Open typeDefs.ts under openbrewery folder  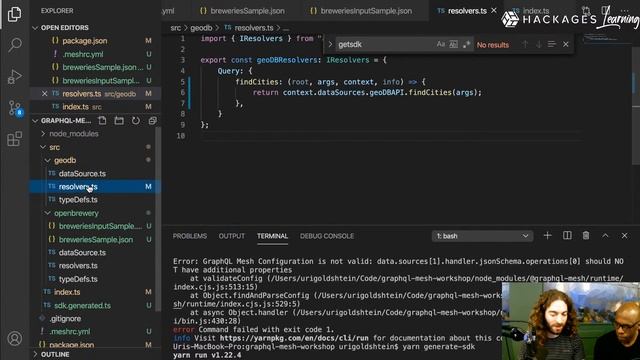point(78,279)
